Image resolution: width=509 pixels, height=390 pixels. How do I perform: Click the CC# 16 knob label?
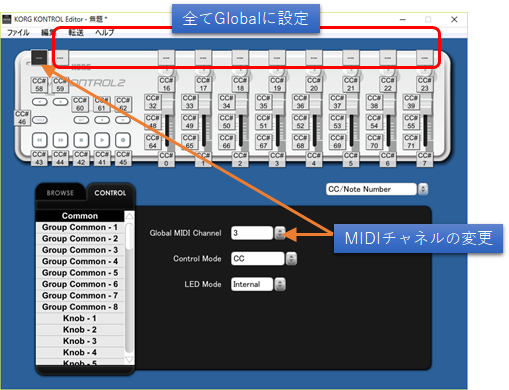point(166,84)
